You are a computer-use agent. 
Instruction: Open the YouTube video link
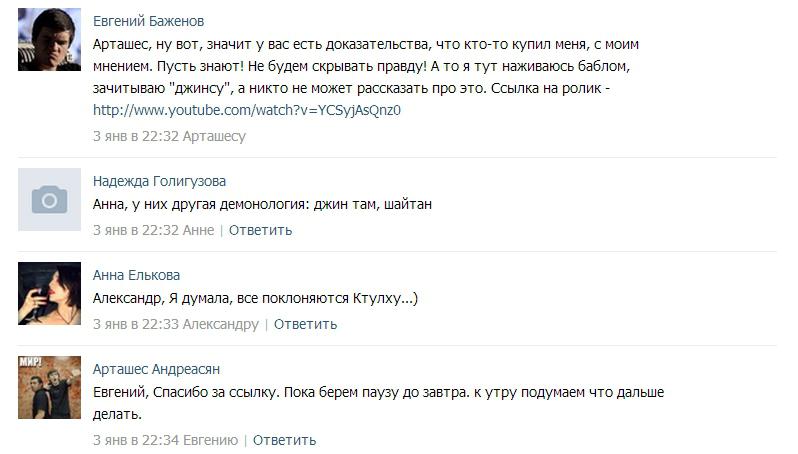246,111
